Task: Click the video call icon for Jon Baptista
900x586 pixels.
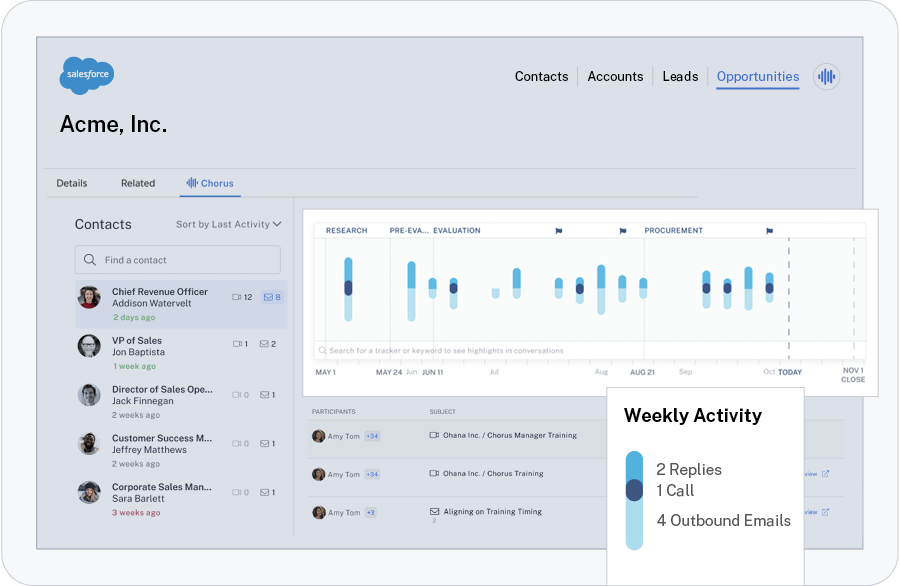Action: click(x=237, y=344)
